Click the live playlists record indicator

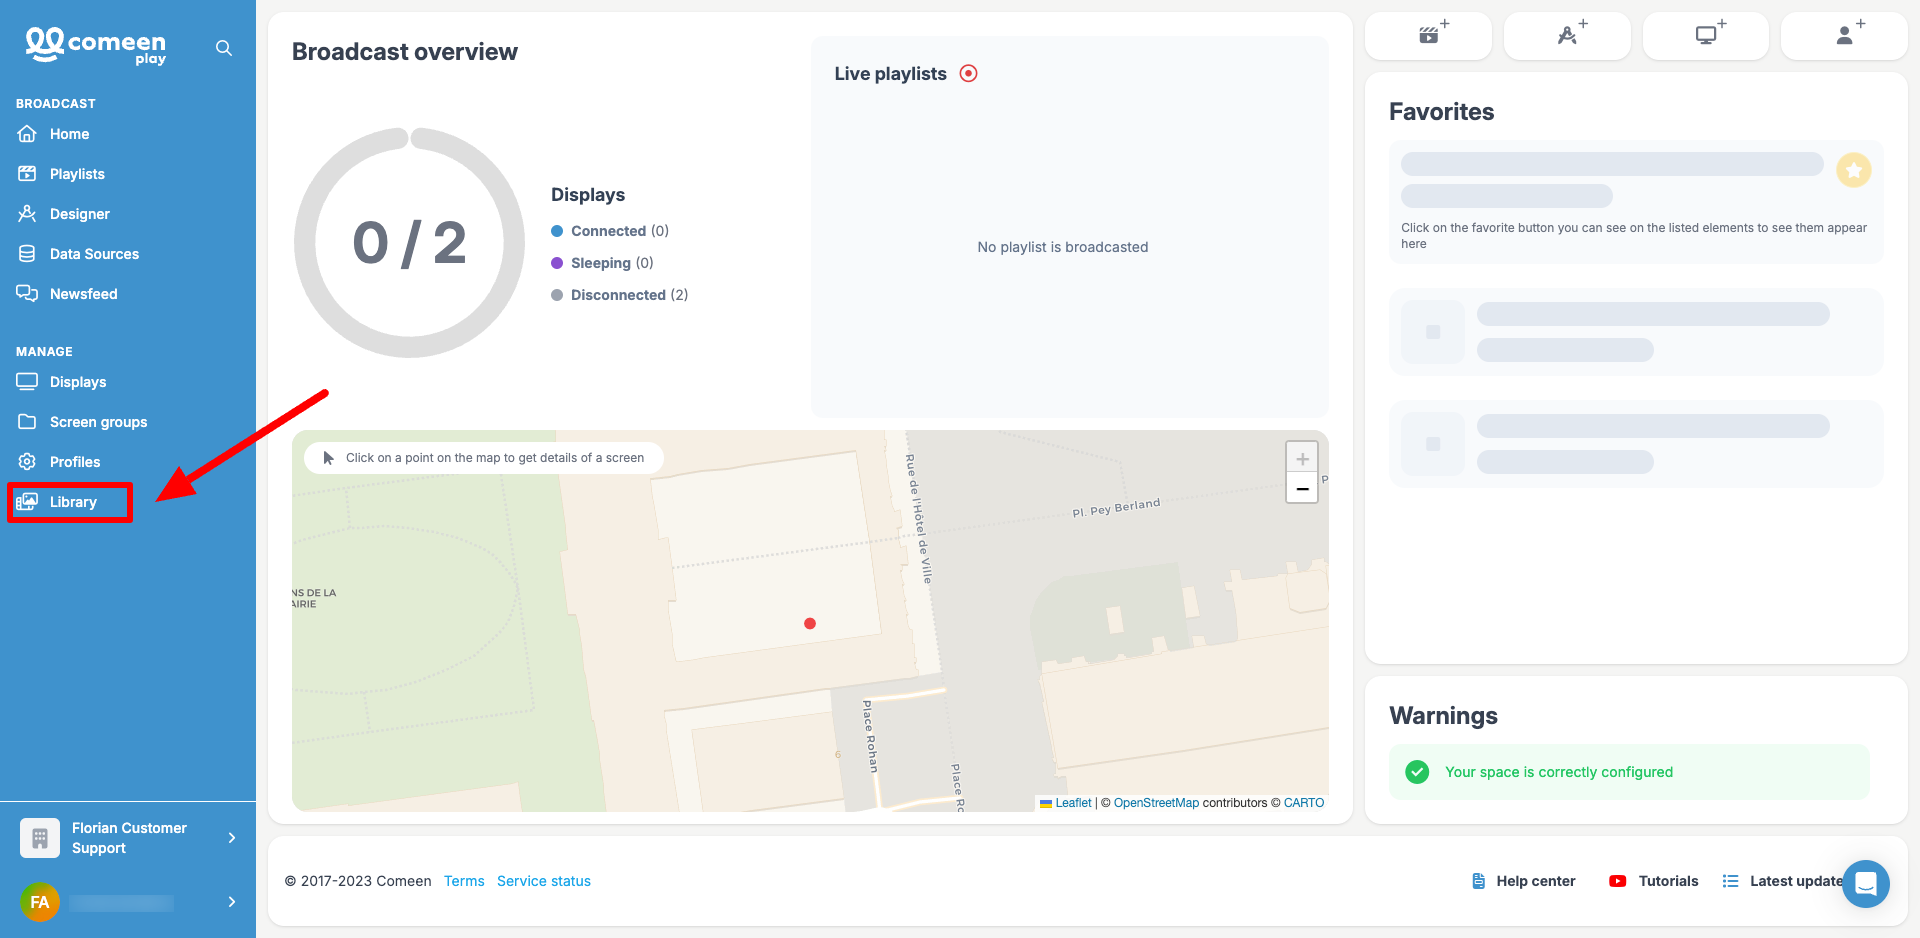click(968, 73)
